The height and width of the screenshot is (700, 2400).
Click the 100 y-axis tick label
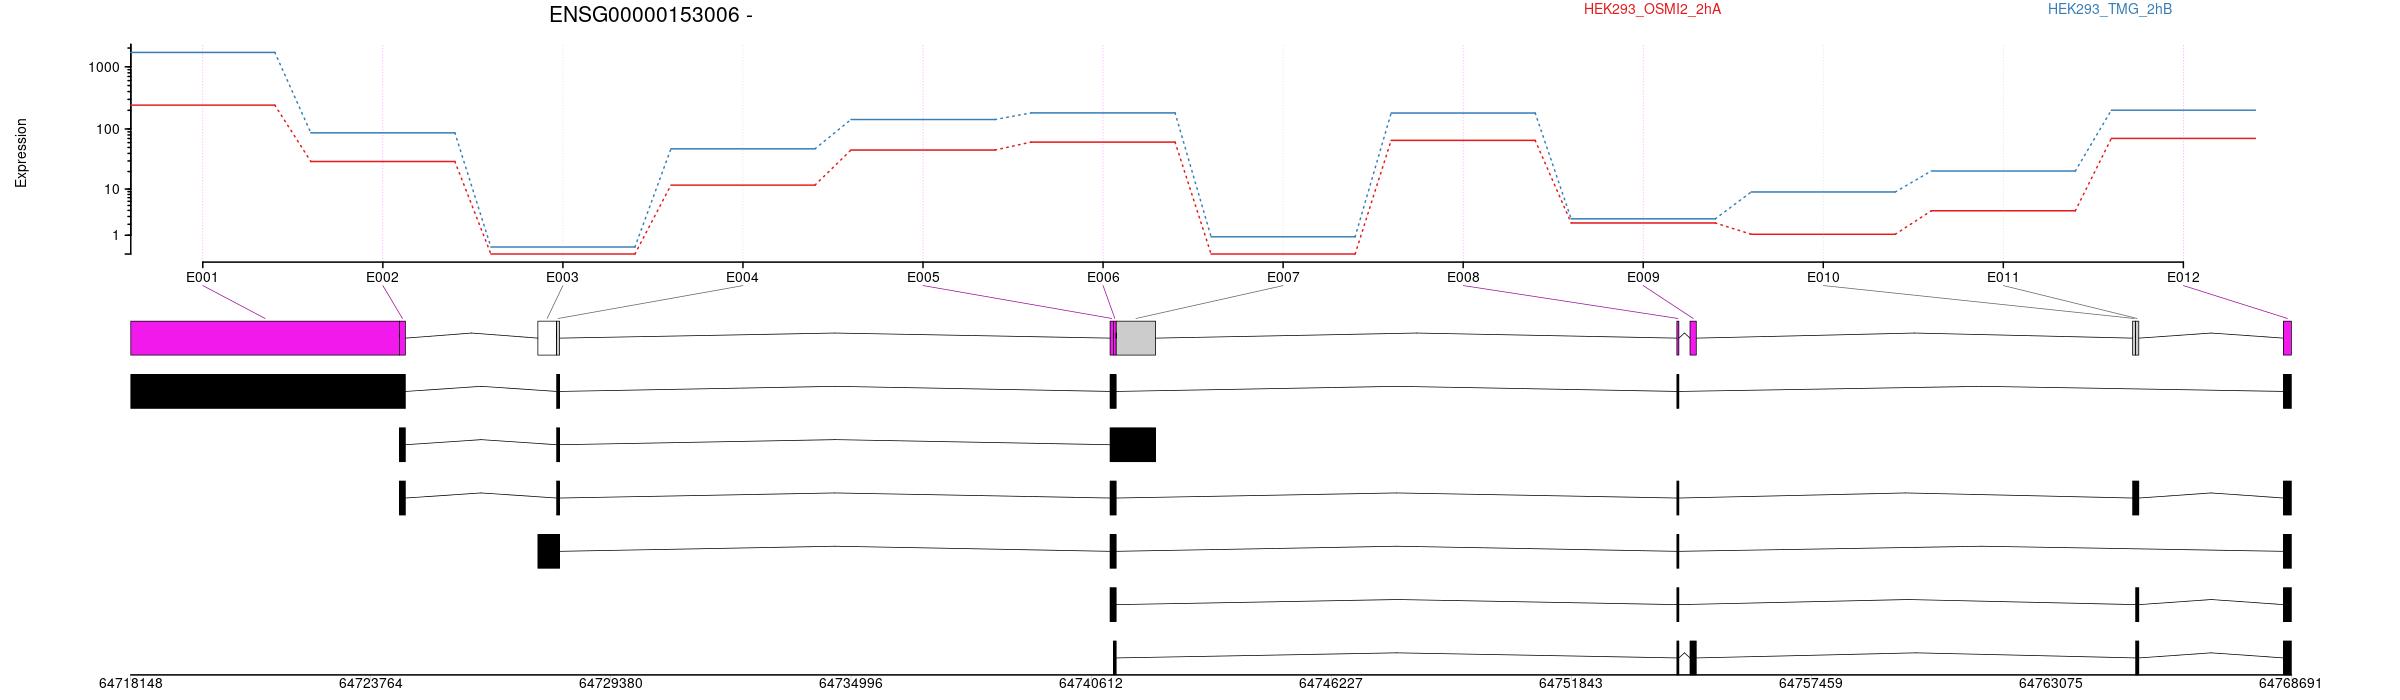pos(108,130)
